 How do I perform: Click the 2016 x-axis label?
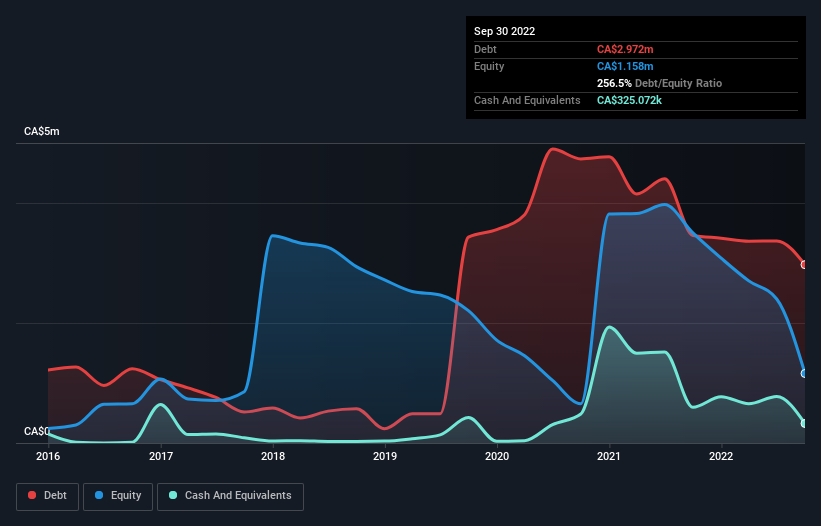(x=48, y=456)
